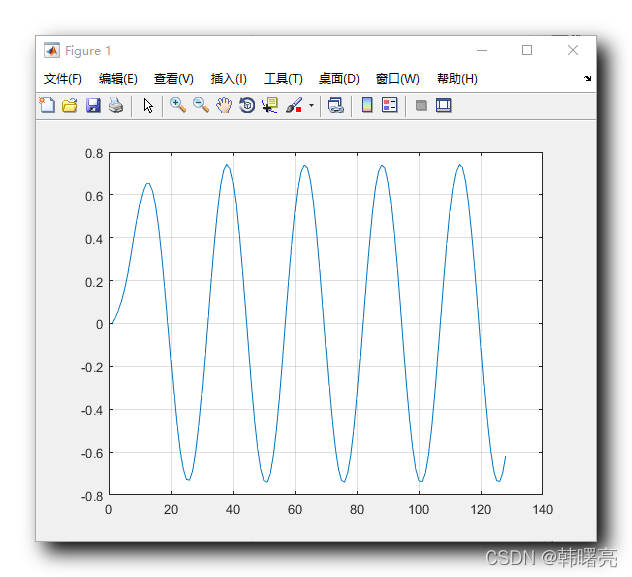Viewport: 632px width, 577px height.
Task: Click the y-axis tick label -0.6
Action: tap(92, 454)
